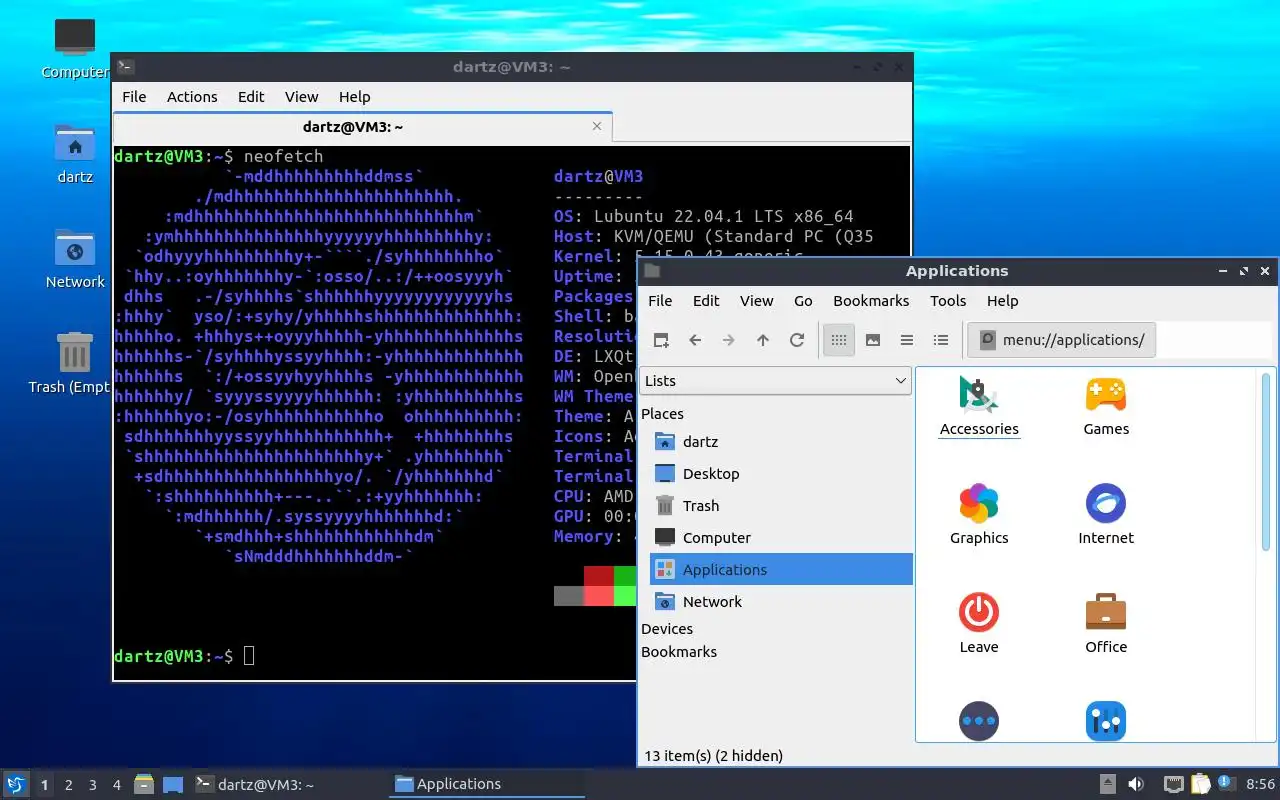Open the Lists side pane dropdown
1280x800 pixels.
(x=776, y=380)
